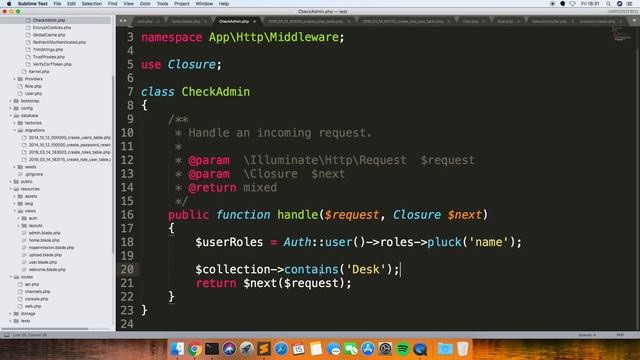Open Notification Center in menu bar

click(630, 4)
